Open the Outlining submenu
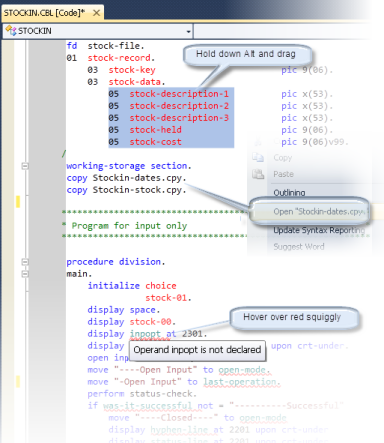Screen dimensions: 384x443 289,193
